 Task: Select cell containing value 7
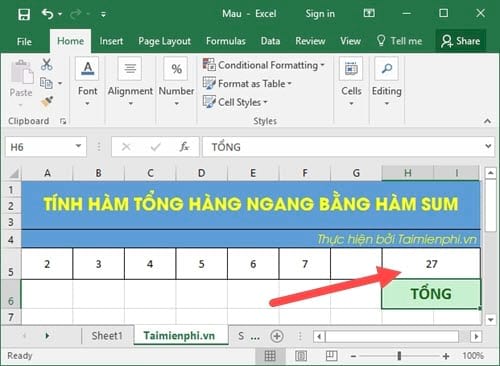pyautogui.click(x=304, y=264)
